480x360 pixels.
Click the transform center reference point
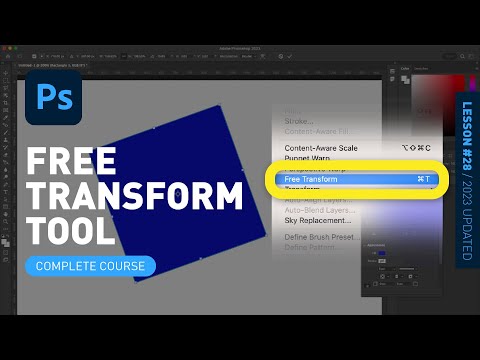pyautogui.click(x=178, y=193)
